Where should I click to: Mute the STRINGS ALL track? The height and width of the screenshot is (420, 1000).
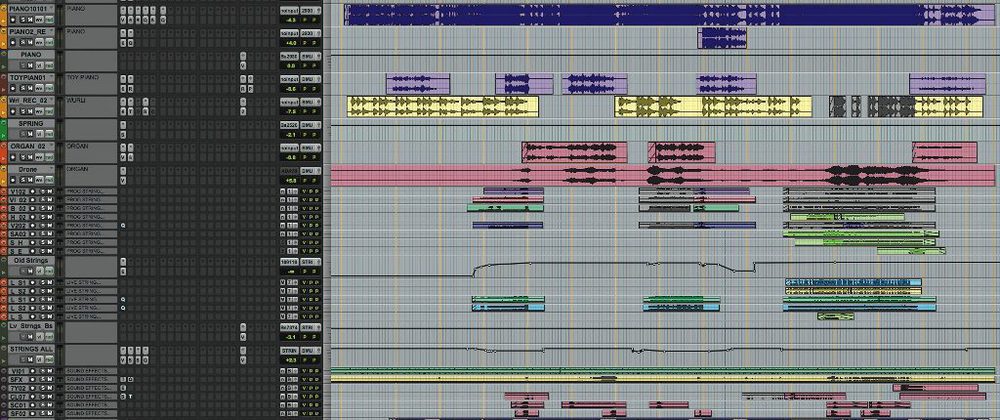pyautogui.click(x=30, y=360)
